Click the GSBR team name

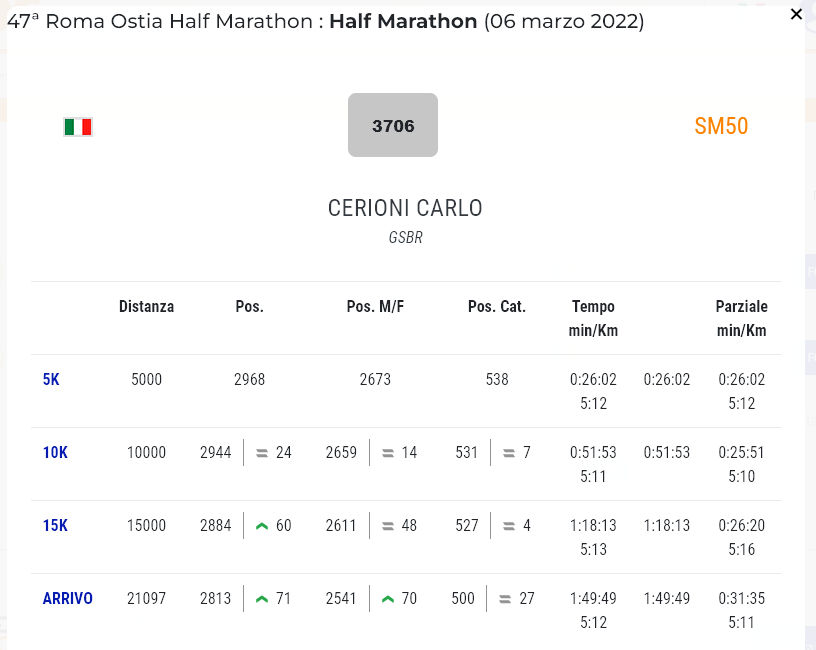tap(405, 238)
